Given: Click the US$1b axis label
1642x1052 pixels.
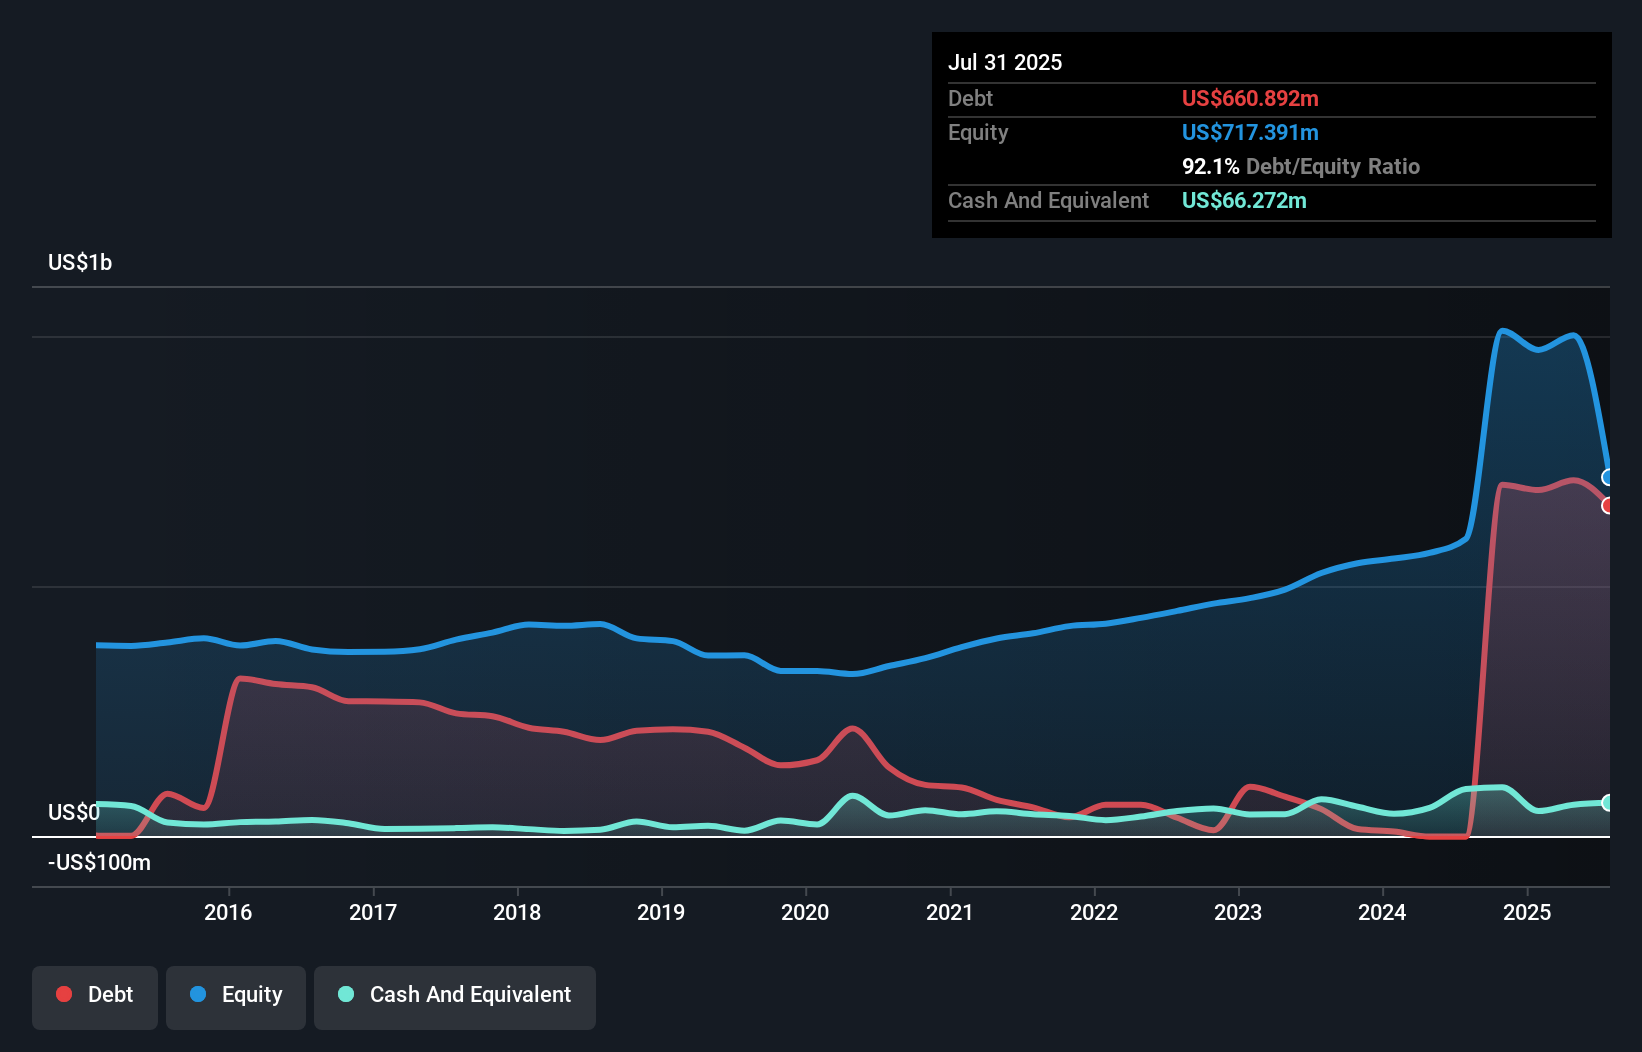Looking at the screenshot, I should click(x=81, y=262).
